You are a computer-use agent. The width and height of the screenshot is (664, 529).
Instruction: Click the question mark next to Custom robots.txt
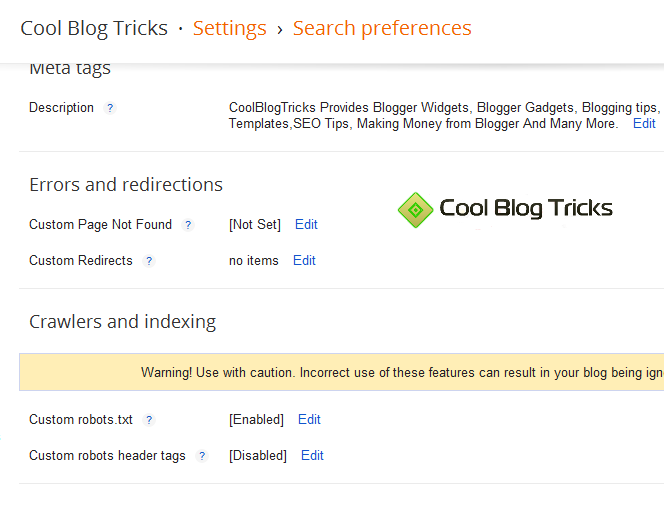pos(149,420)
